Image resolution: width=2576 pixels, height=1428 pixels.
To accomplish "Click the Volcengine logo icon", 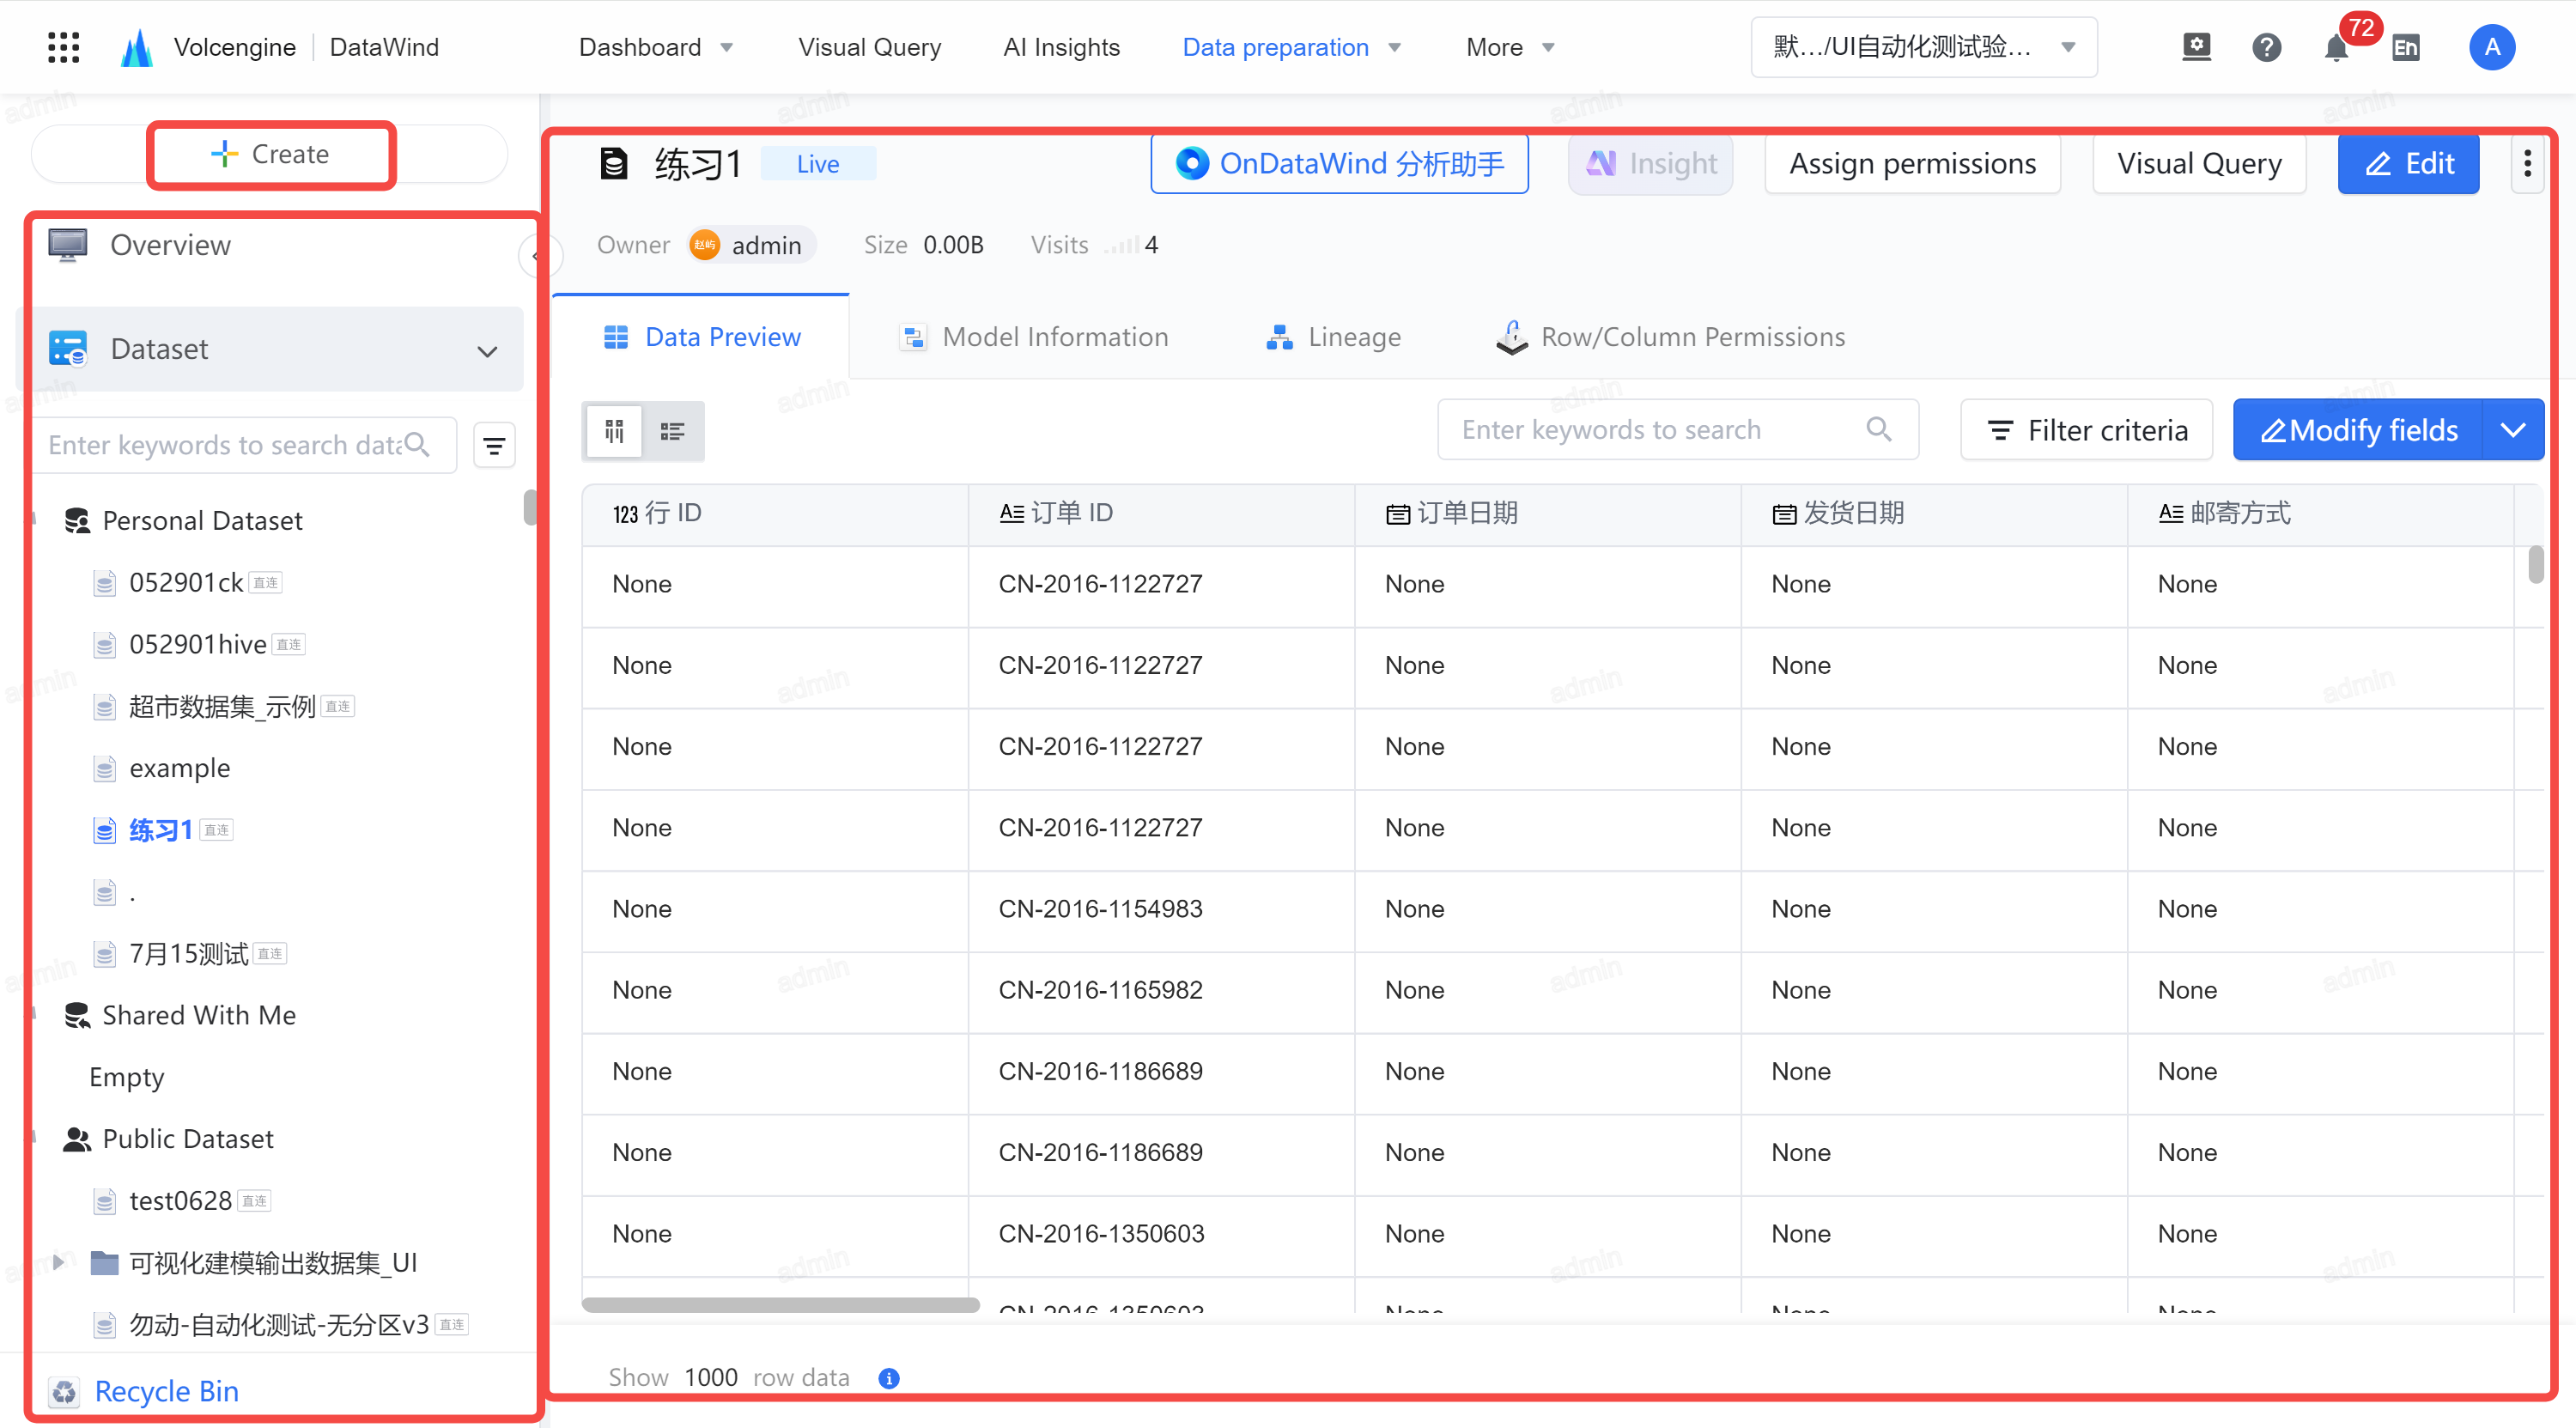I will click(x=137, y=47).
